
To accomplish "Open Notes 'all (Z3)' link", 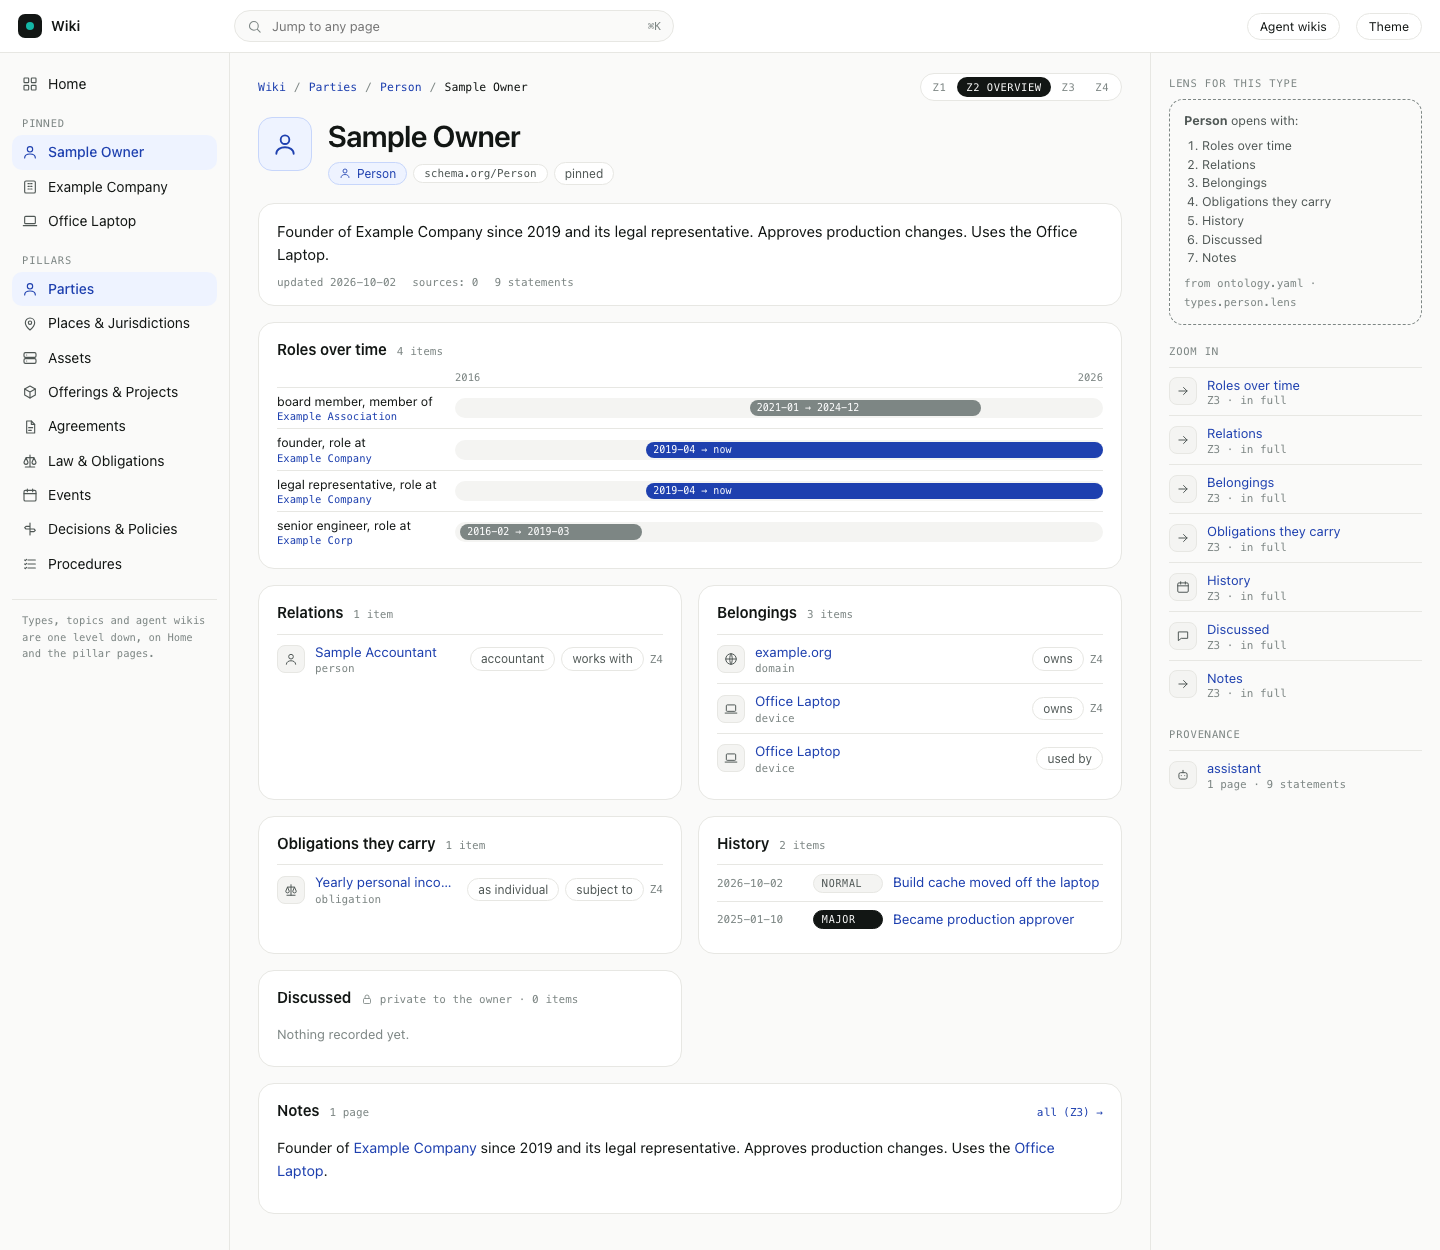I will click(1070, 1112).
